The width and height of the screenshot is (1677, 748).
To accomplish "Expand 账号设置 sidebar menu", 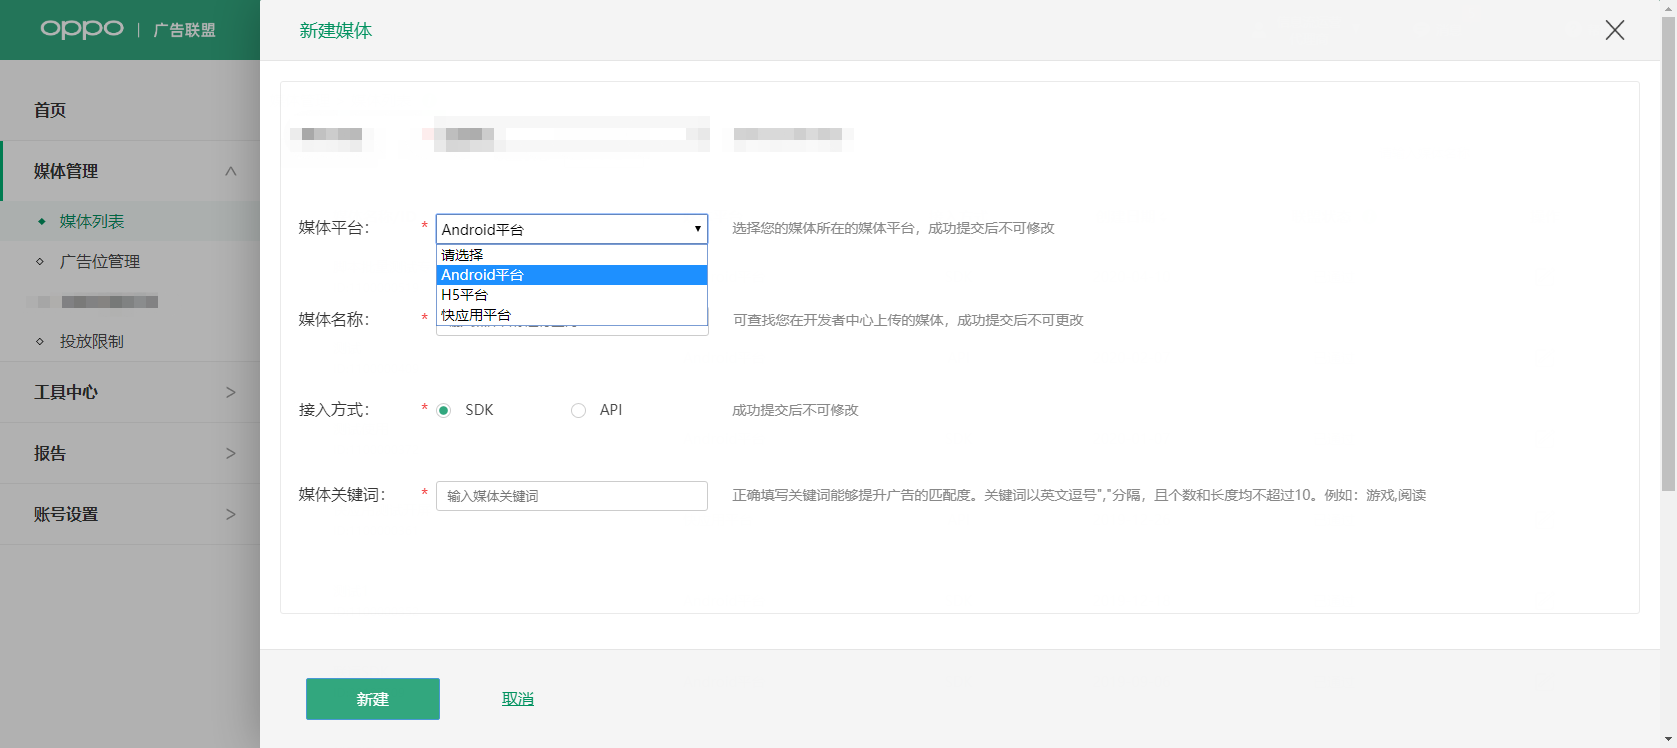I will [231, 514].
